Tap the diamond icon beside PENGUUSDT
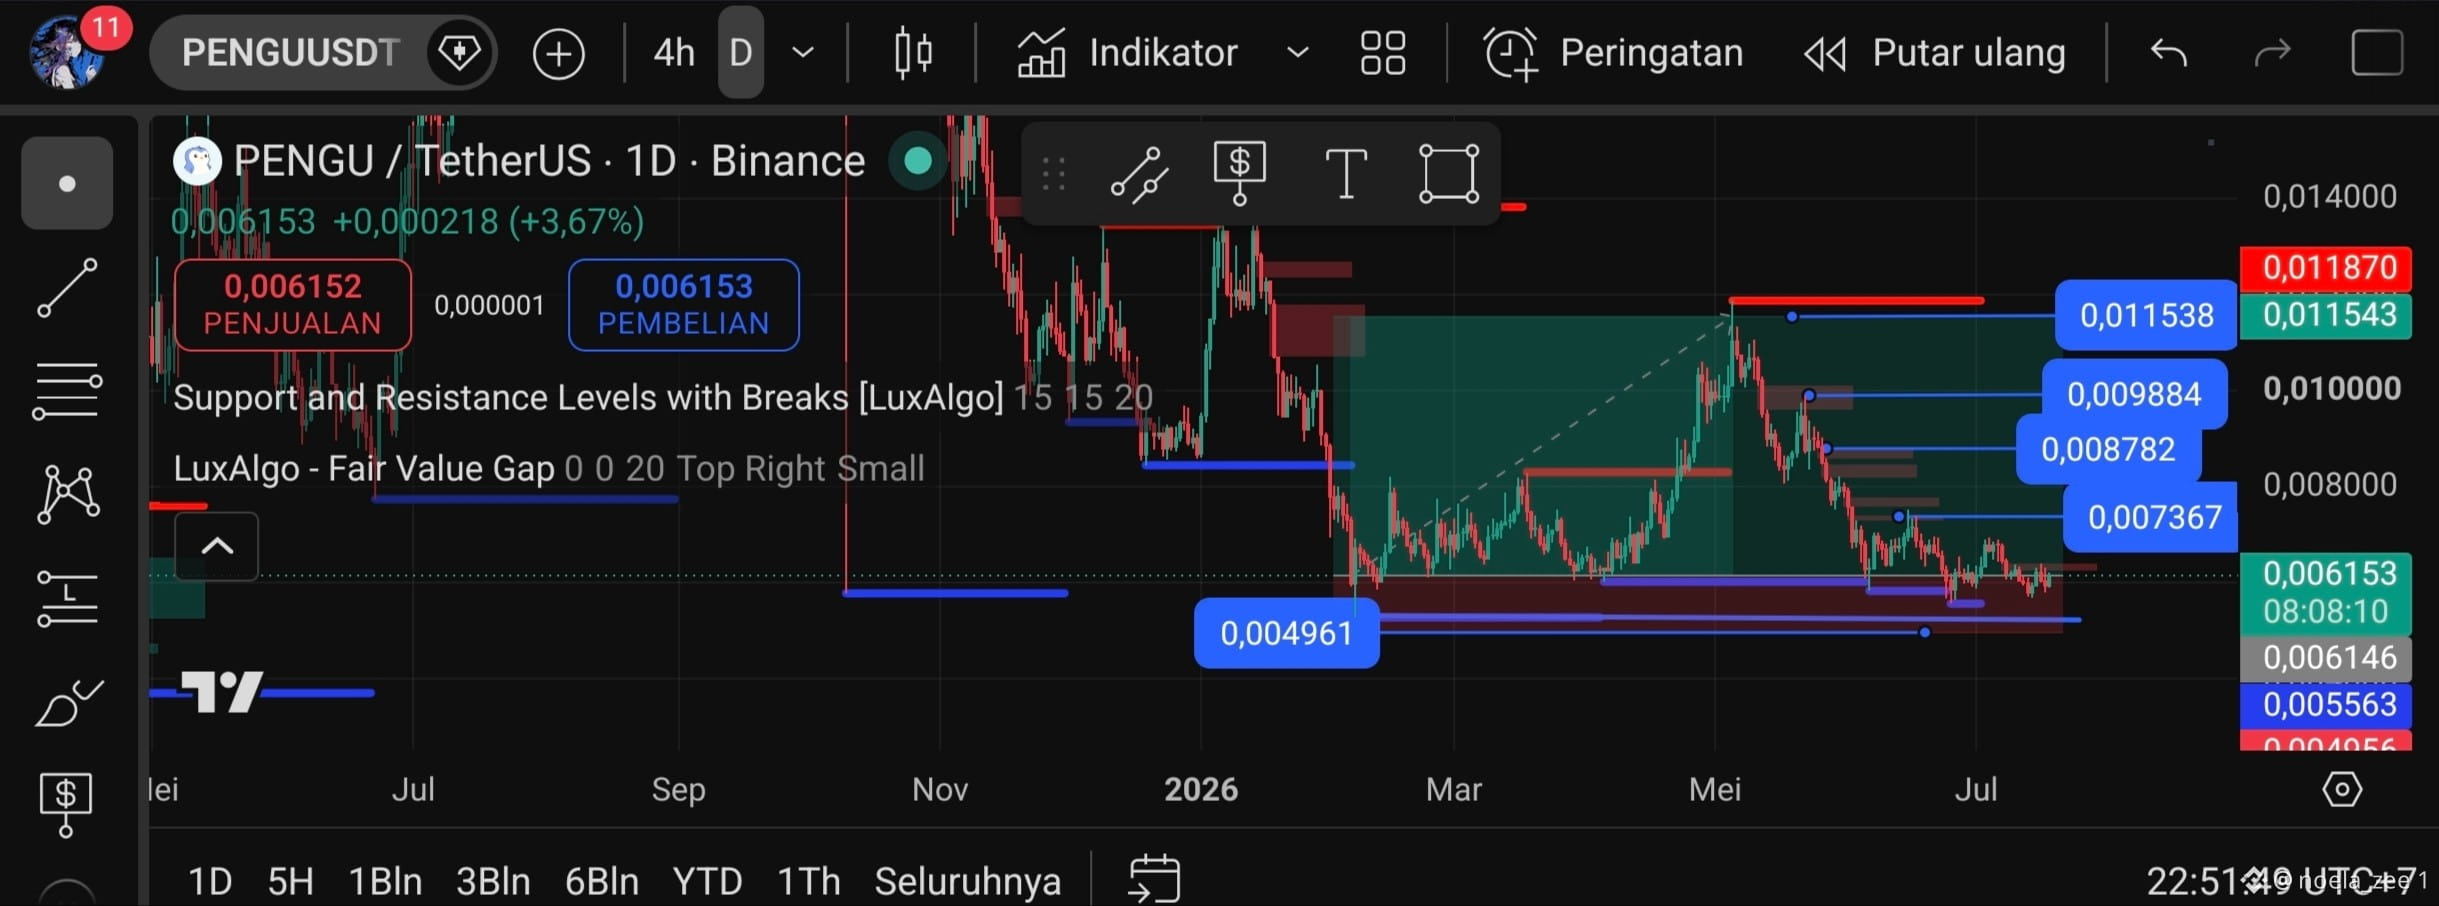This screenshot has height=906, width=2439. coord(459,52)
